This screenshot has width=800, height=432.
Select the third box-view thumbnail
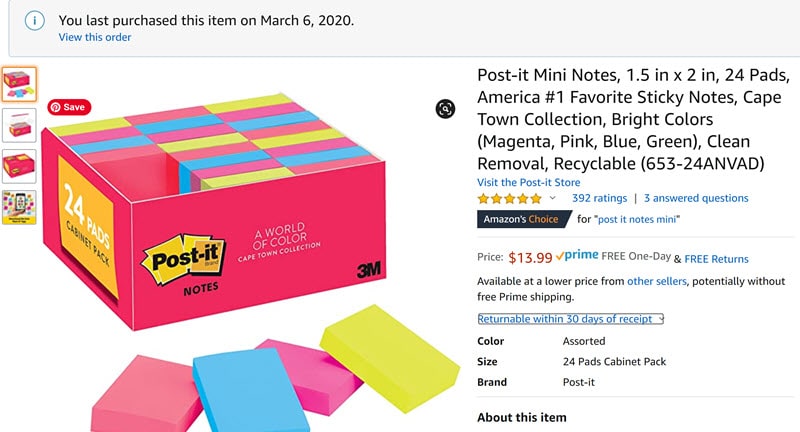(19, 165)
